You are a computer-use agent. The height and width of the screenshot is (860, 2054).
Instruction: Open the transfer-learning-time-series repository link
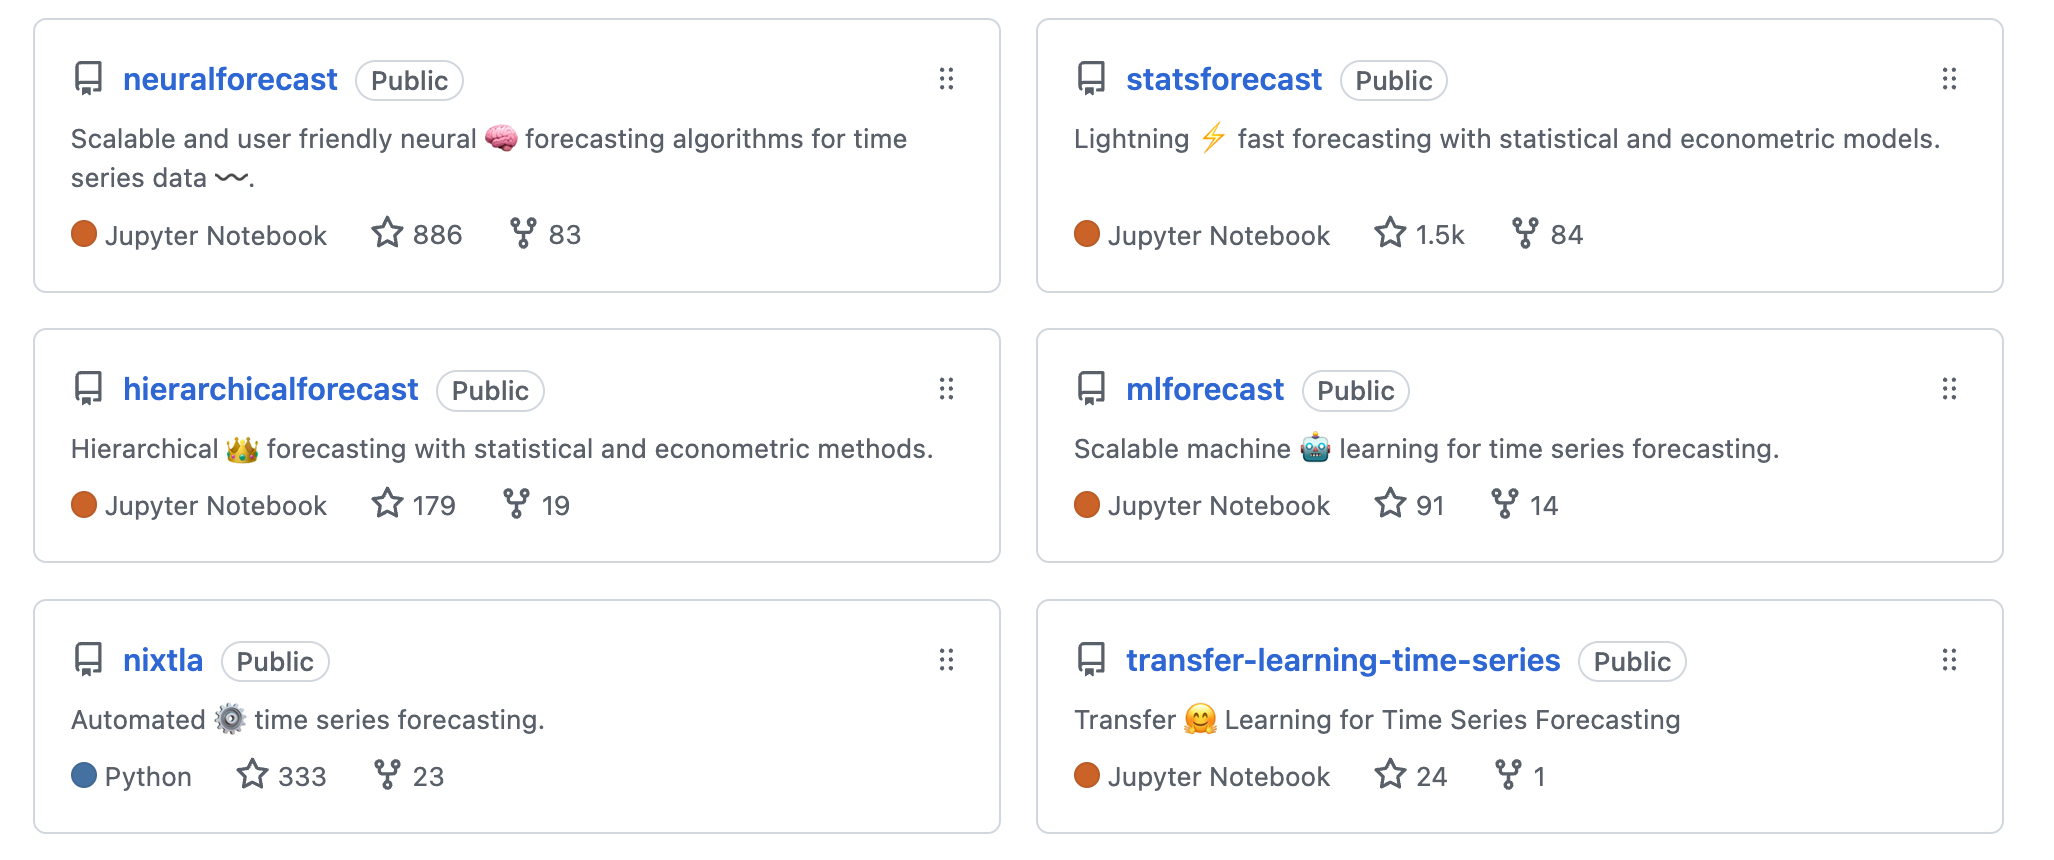point(1343,661)
